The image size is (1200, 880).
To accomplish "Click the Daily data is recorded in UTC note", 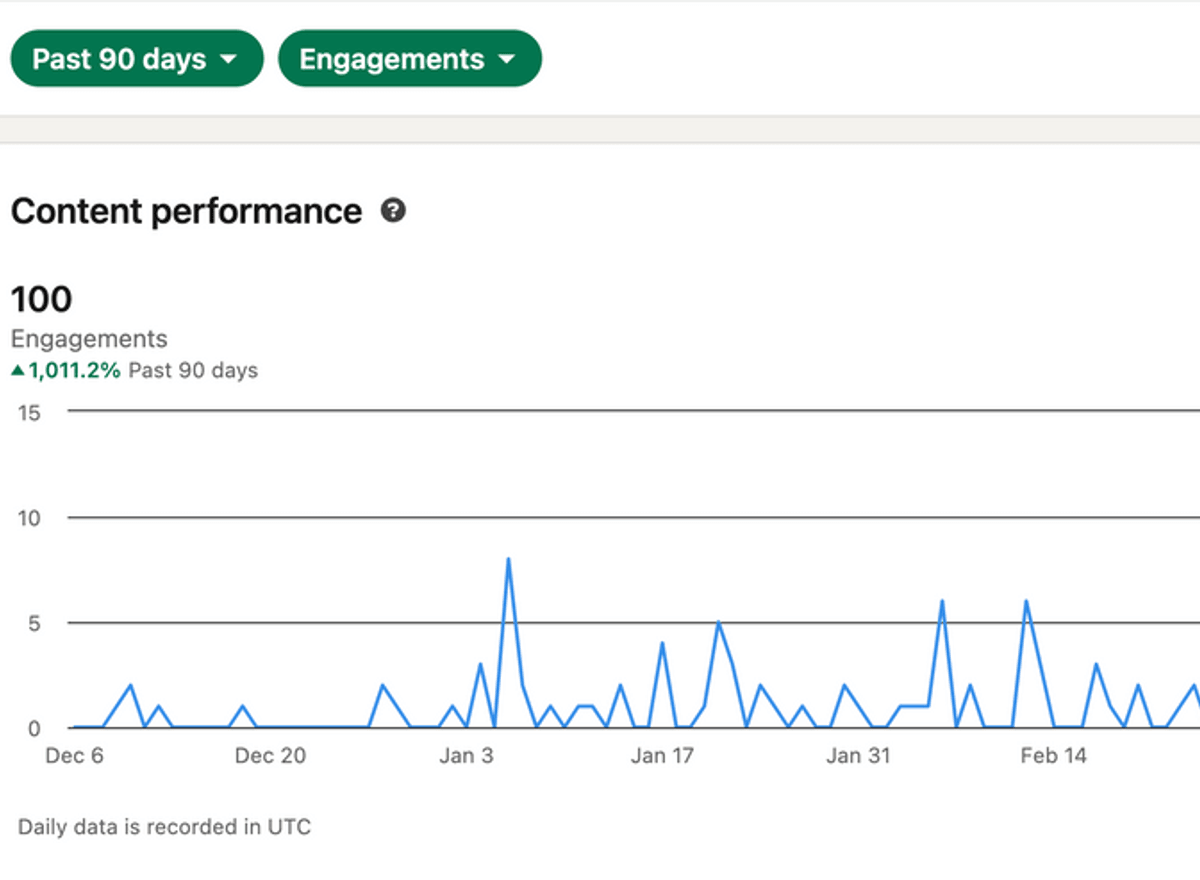I will [164, 827].
